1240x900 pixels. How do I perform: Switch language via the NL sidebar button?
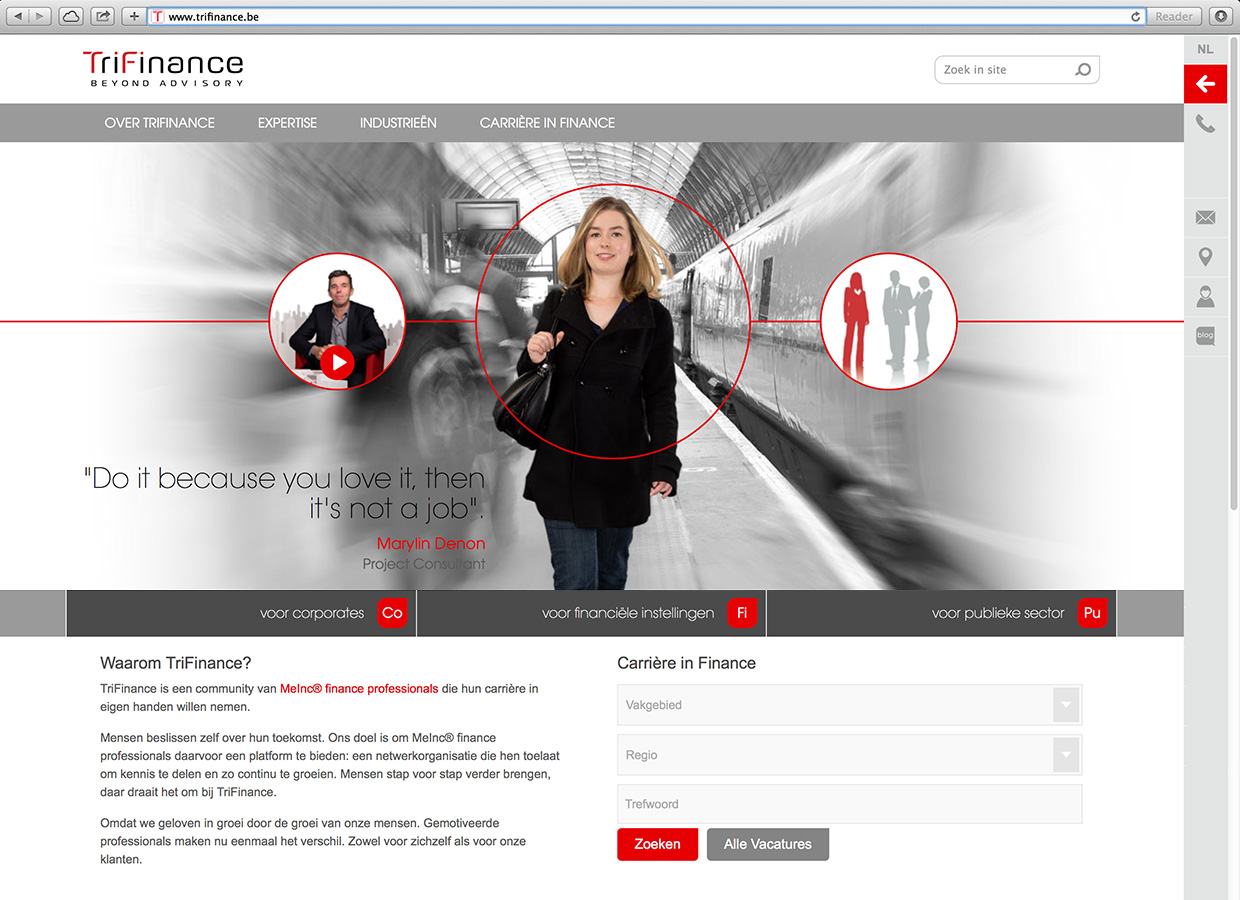coord(1205,49)
